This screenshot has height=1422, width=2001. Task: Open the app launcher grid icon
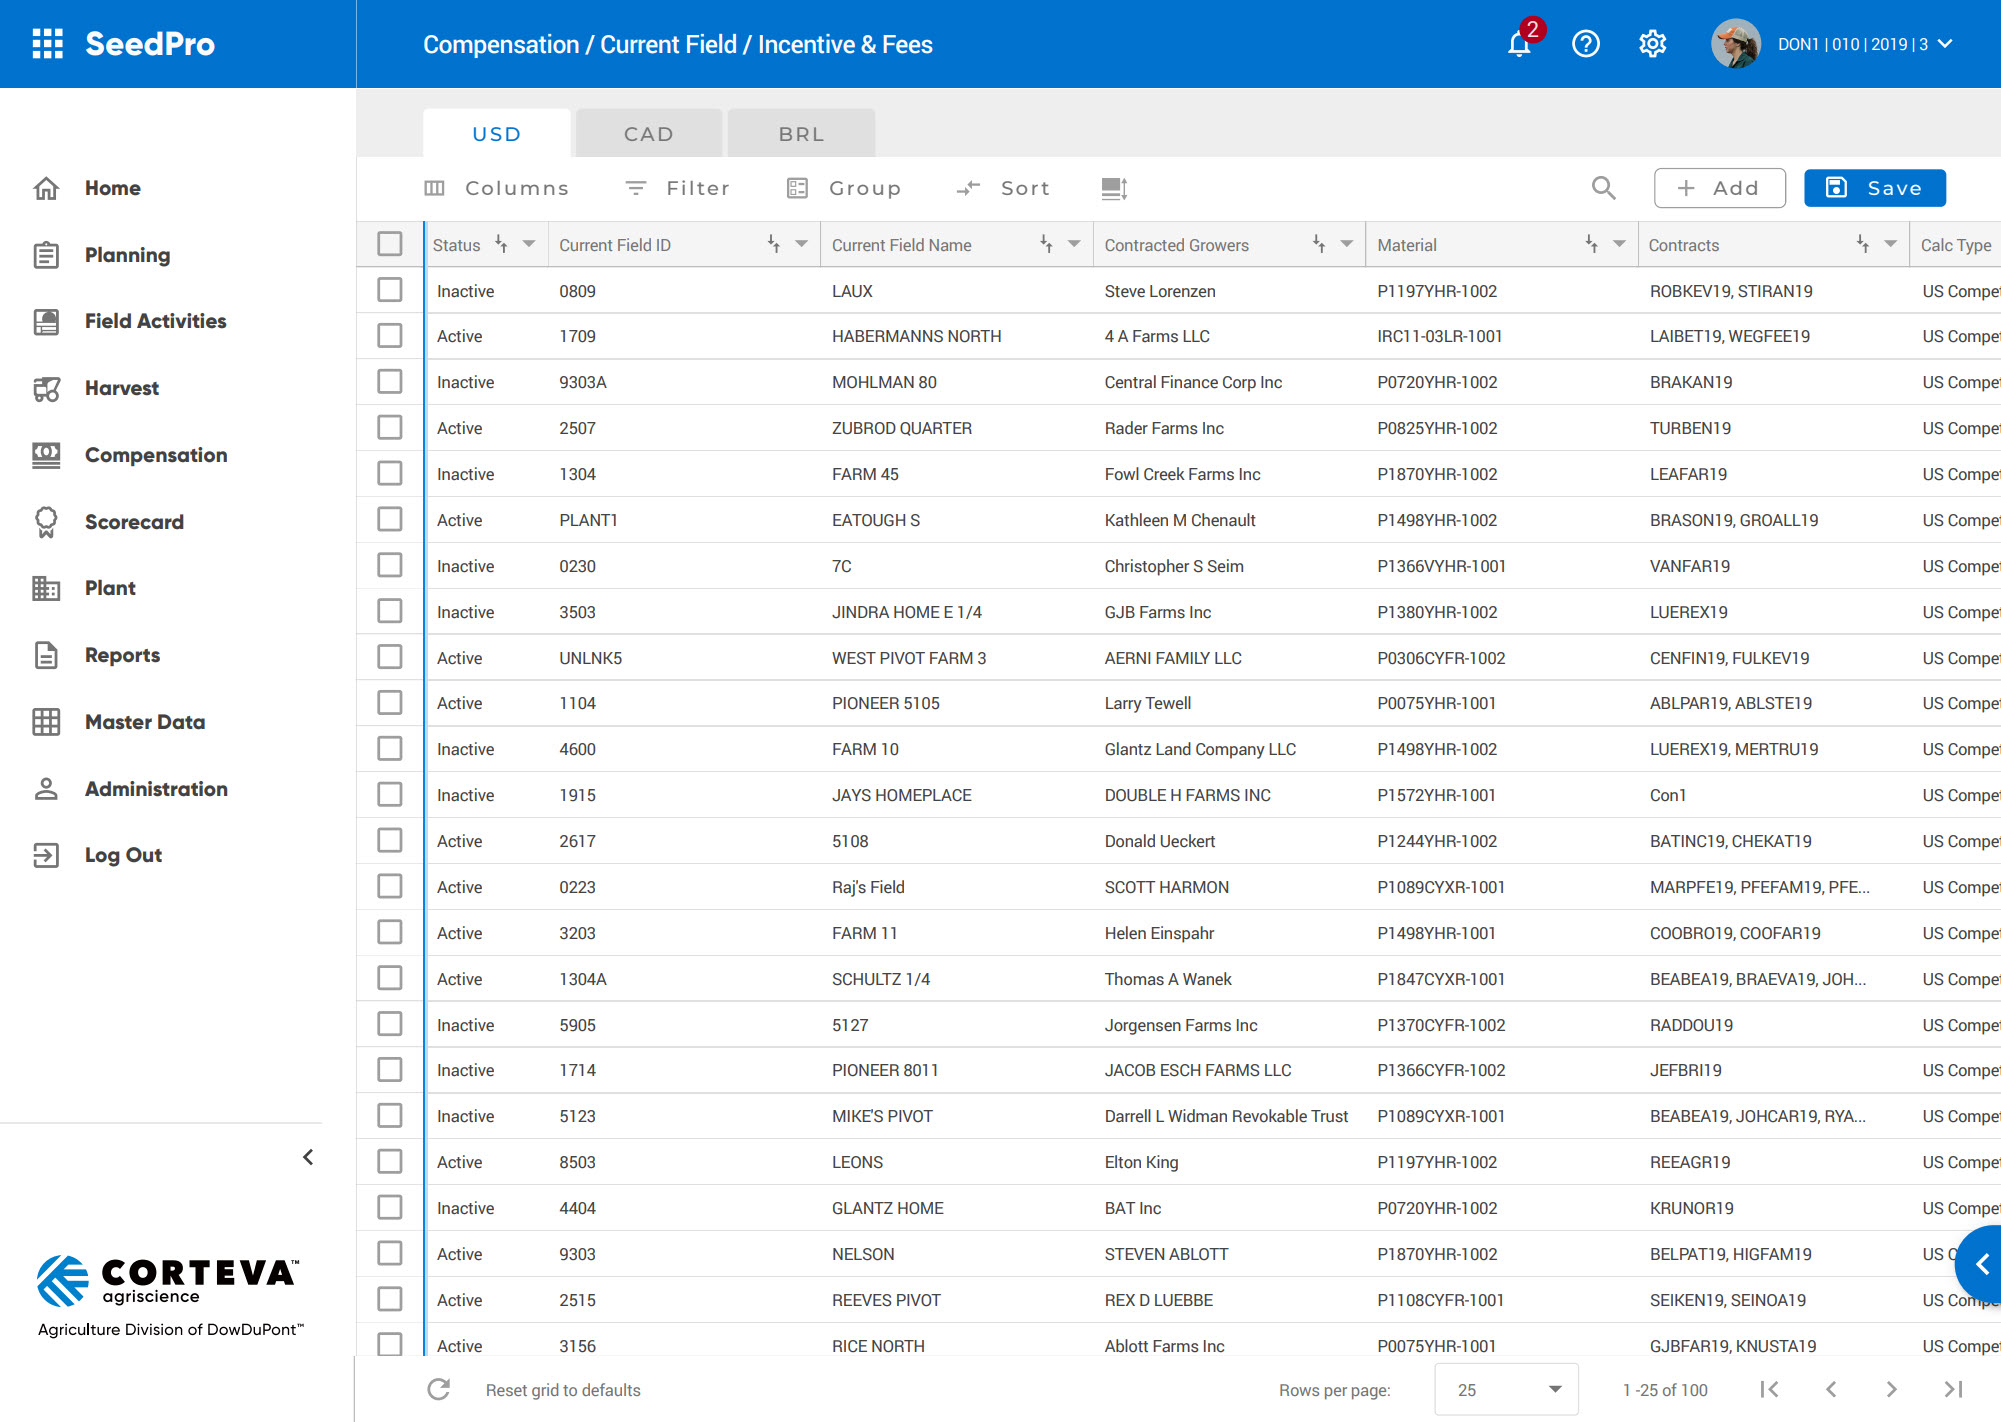coord(47,44)
